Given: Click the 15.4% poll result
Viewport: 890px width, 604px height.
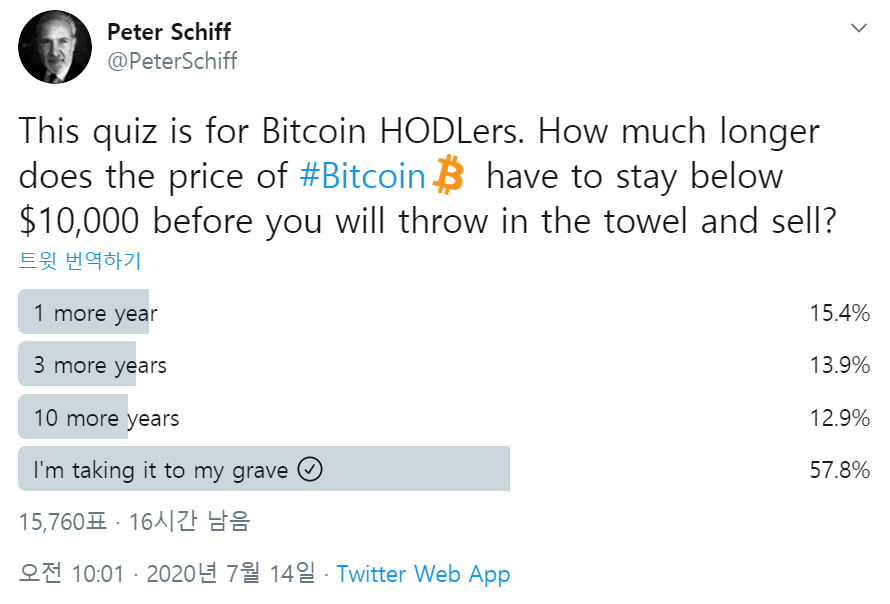Looking at the screenshot, I should (x=839, y=313).
